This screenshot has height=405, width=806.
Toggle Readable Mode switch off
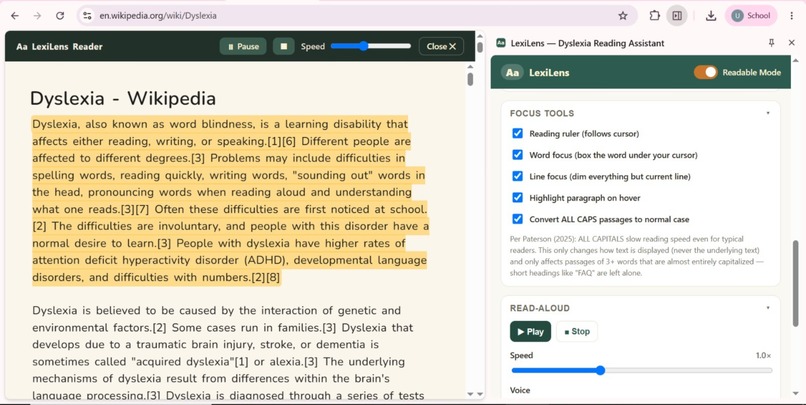705,72
